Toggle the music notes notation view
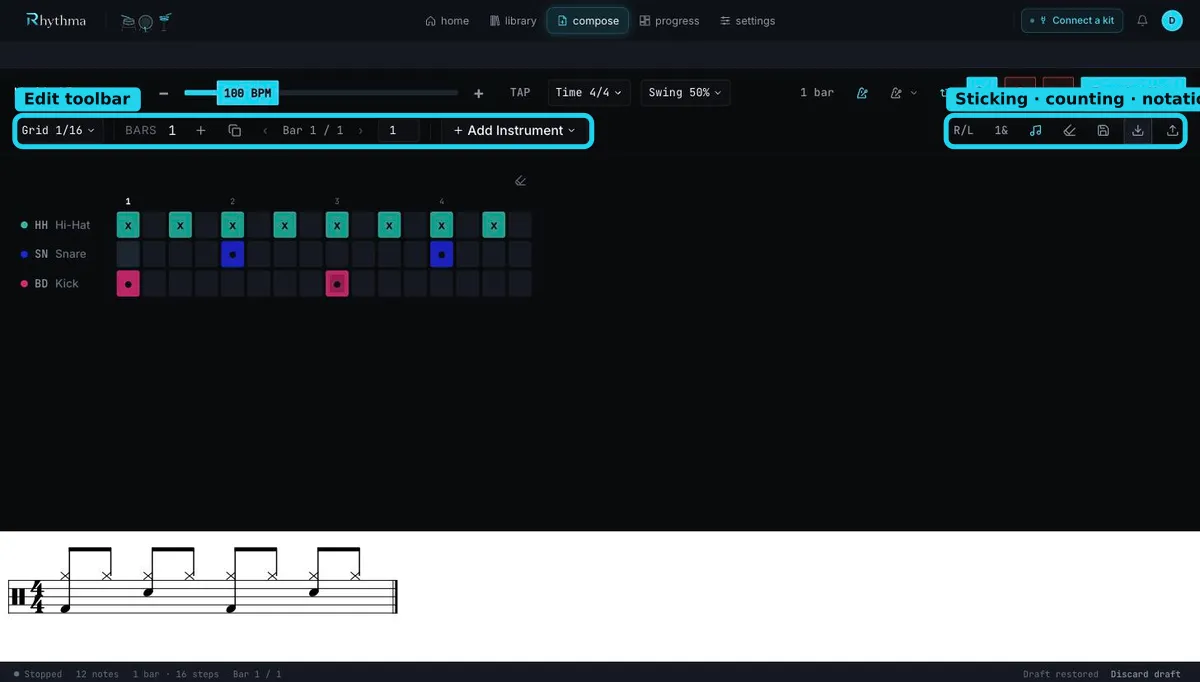The width and height of the screenshot is (1200, 682). 1035,130
